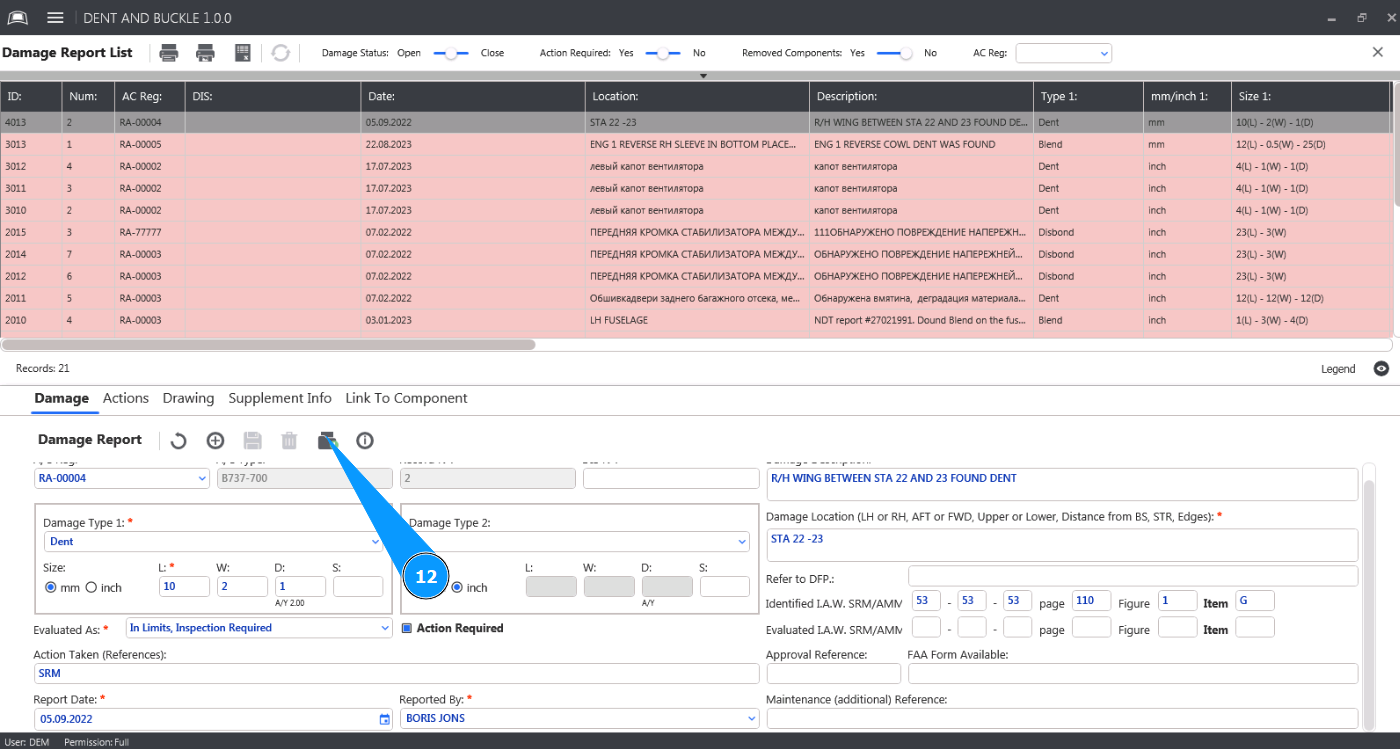Select the mm radio for Damage Type 1 size
Image resolution: width=1400 pixels, height=749 pixels.
pyautogui.click(x=51, y=588)
